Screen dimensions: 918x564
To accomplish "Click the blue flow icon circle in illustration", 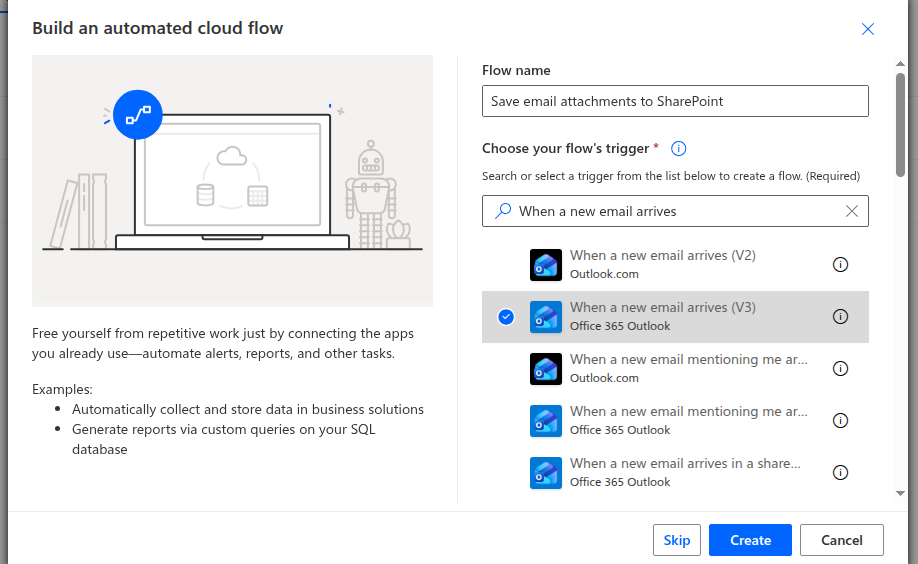I will (138, 115).
